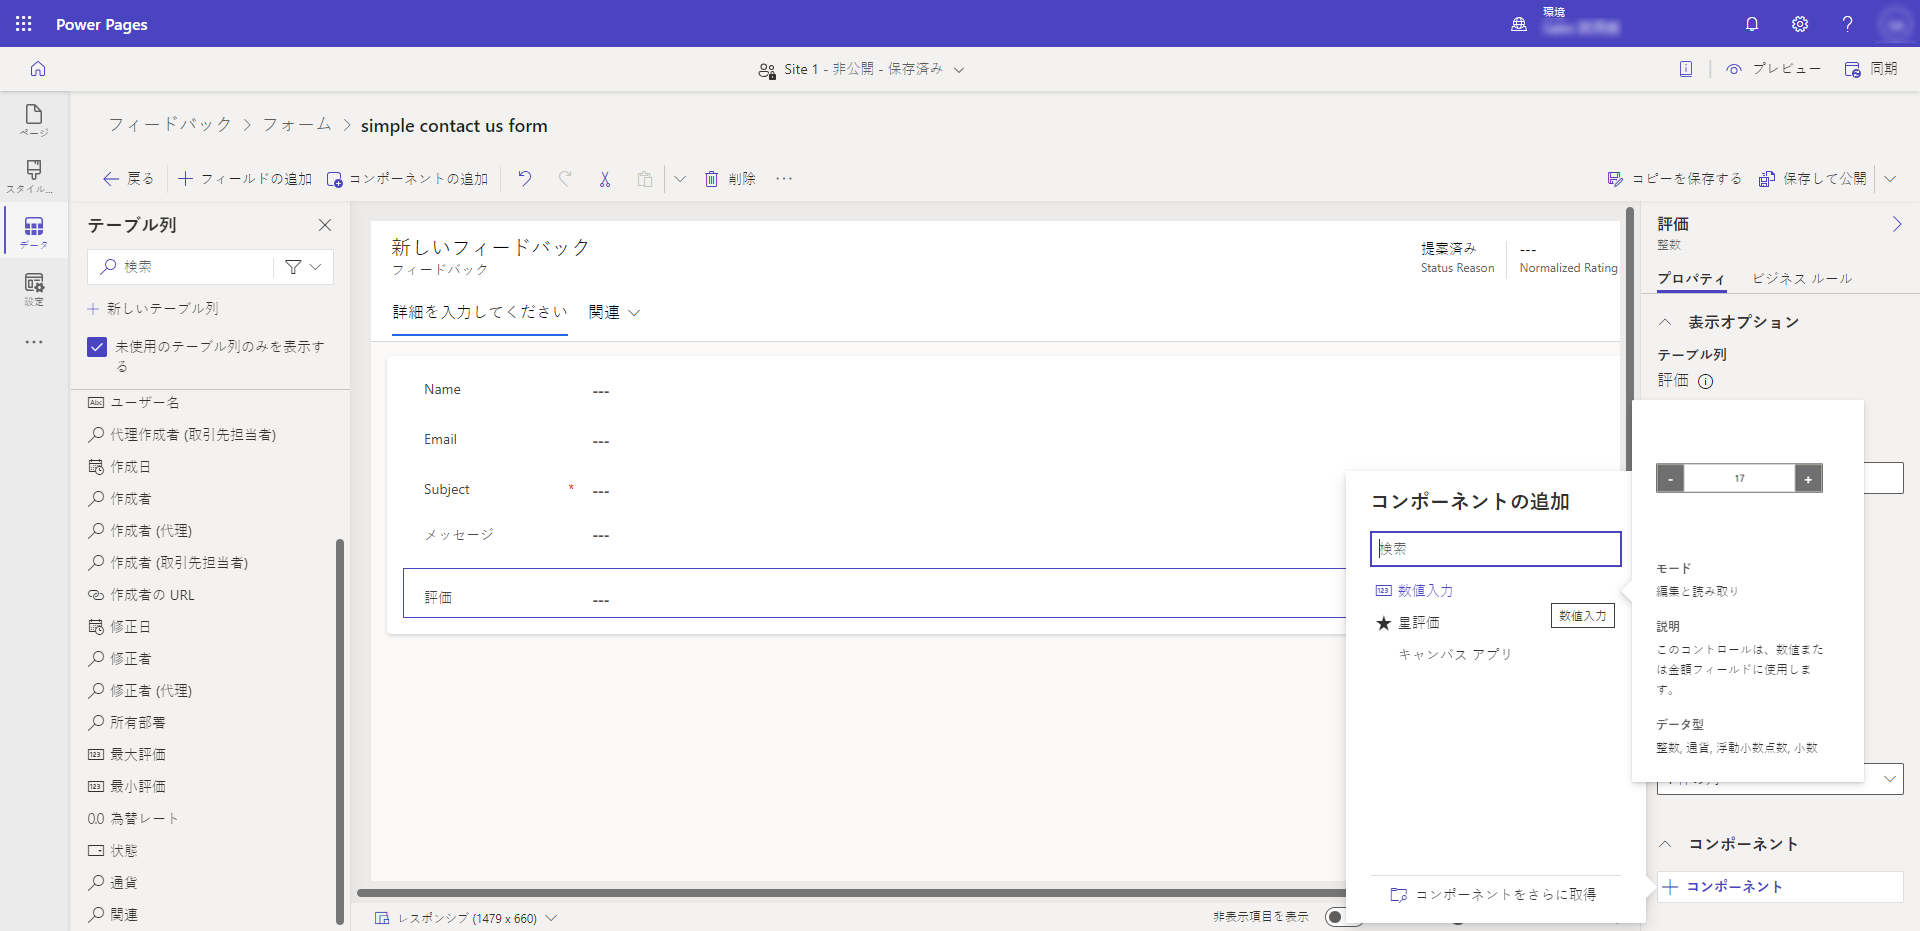The width and height of the screenshot is (1920, 931).
Task: Go to the Home icon
Action: coord(38,69)
